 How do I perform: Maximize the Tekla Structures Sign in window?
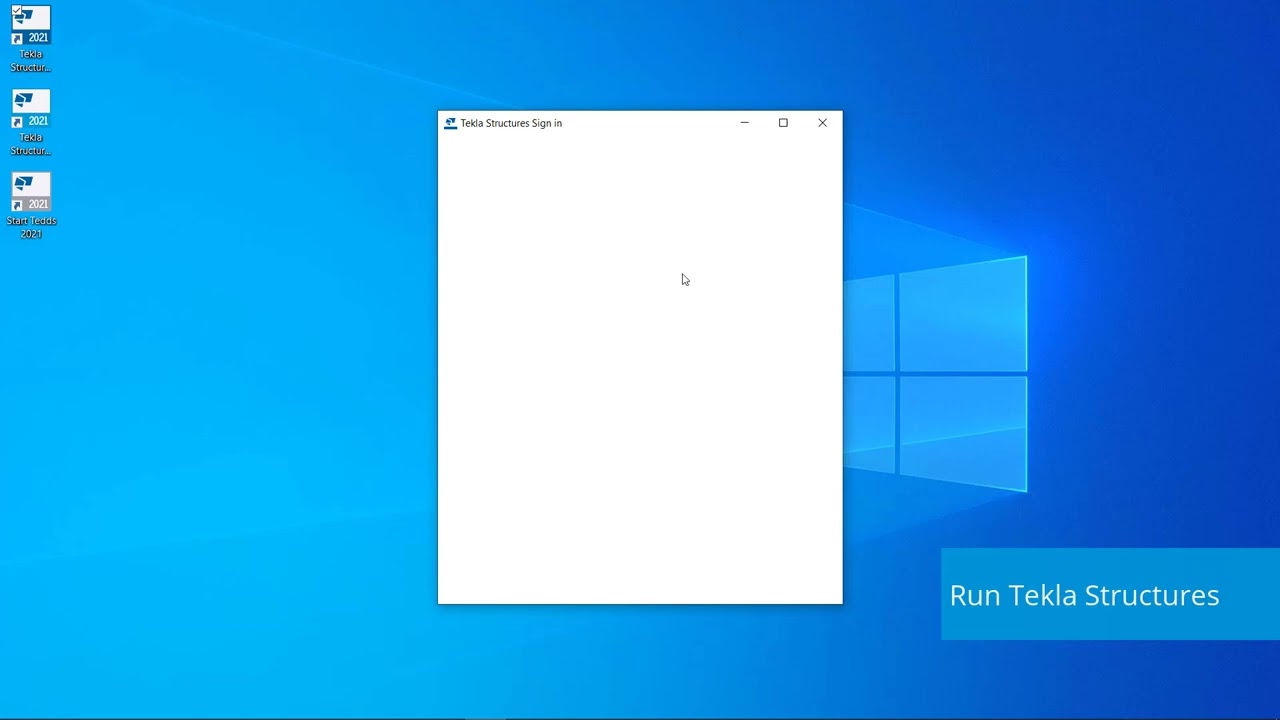783,123
